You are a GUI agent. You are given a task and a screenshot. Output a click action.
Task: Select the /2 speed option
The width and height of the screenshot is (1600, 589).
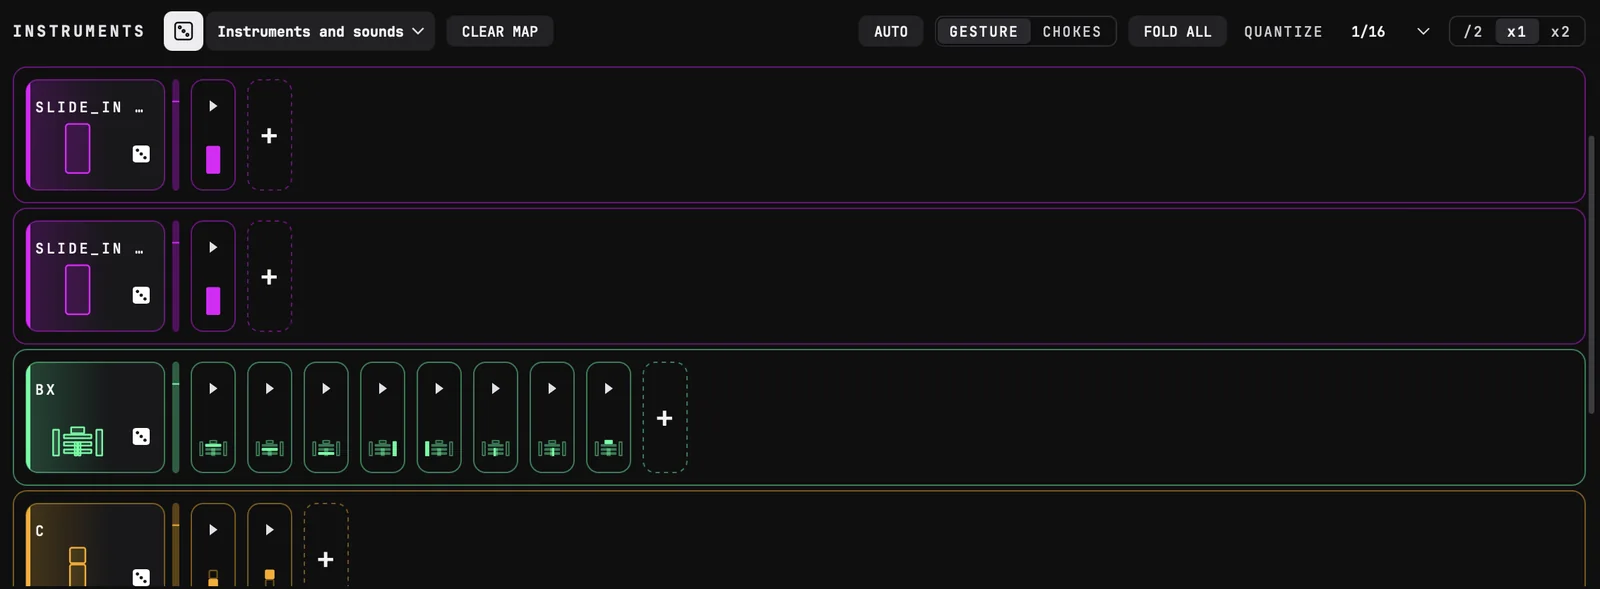click(1473, 31)
